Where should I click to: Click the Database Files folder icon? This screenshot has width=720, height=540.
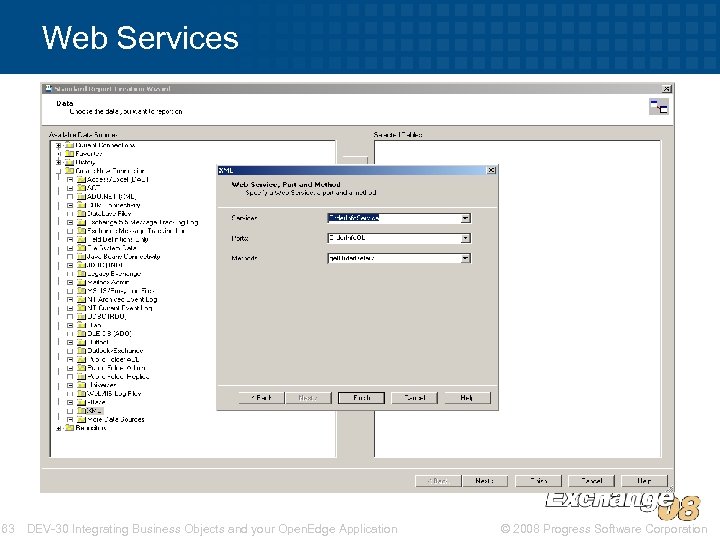pyautogui.click(x=82, y=214)
